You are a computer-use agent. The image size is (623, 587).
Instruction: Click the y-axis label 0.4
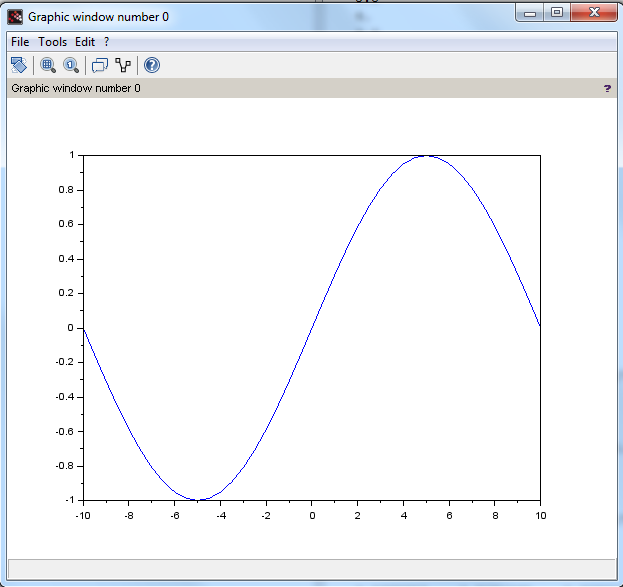click(x=66, y=259)
